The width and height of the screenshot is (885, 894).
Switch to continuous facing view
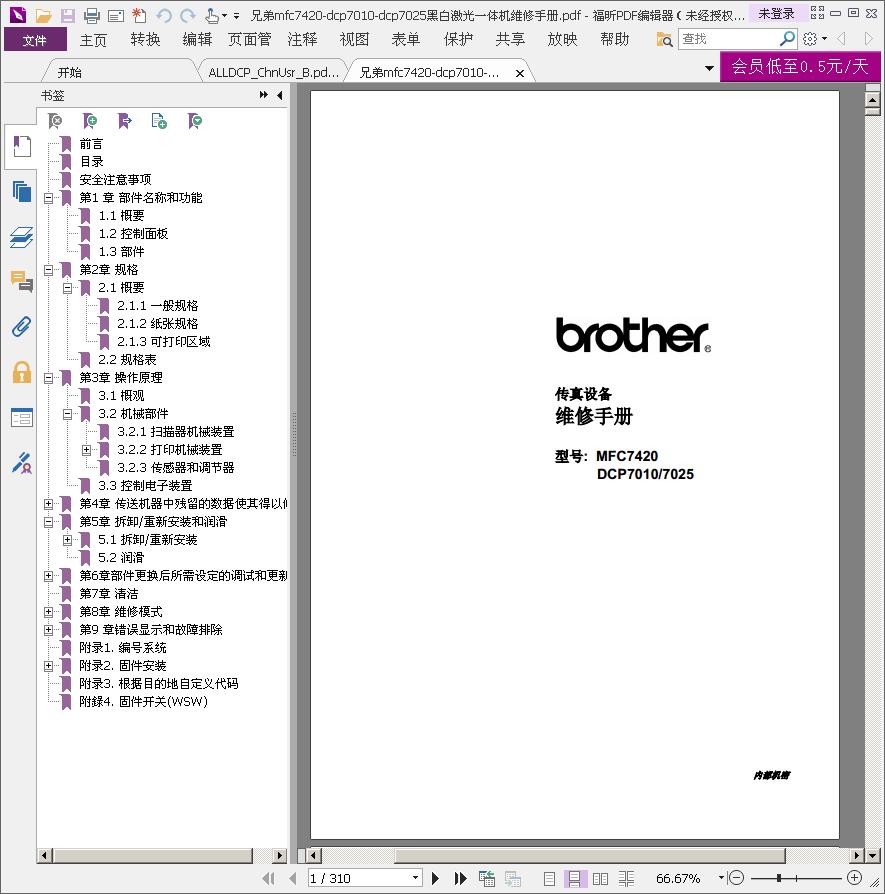(627, 879)
